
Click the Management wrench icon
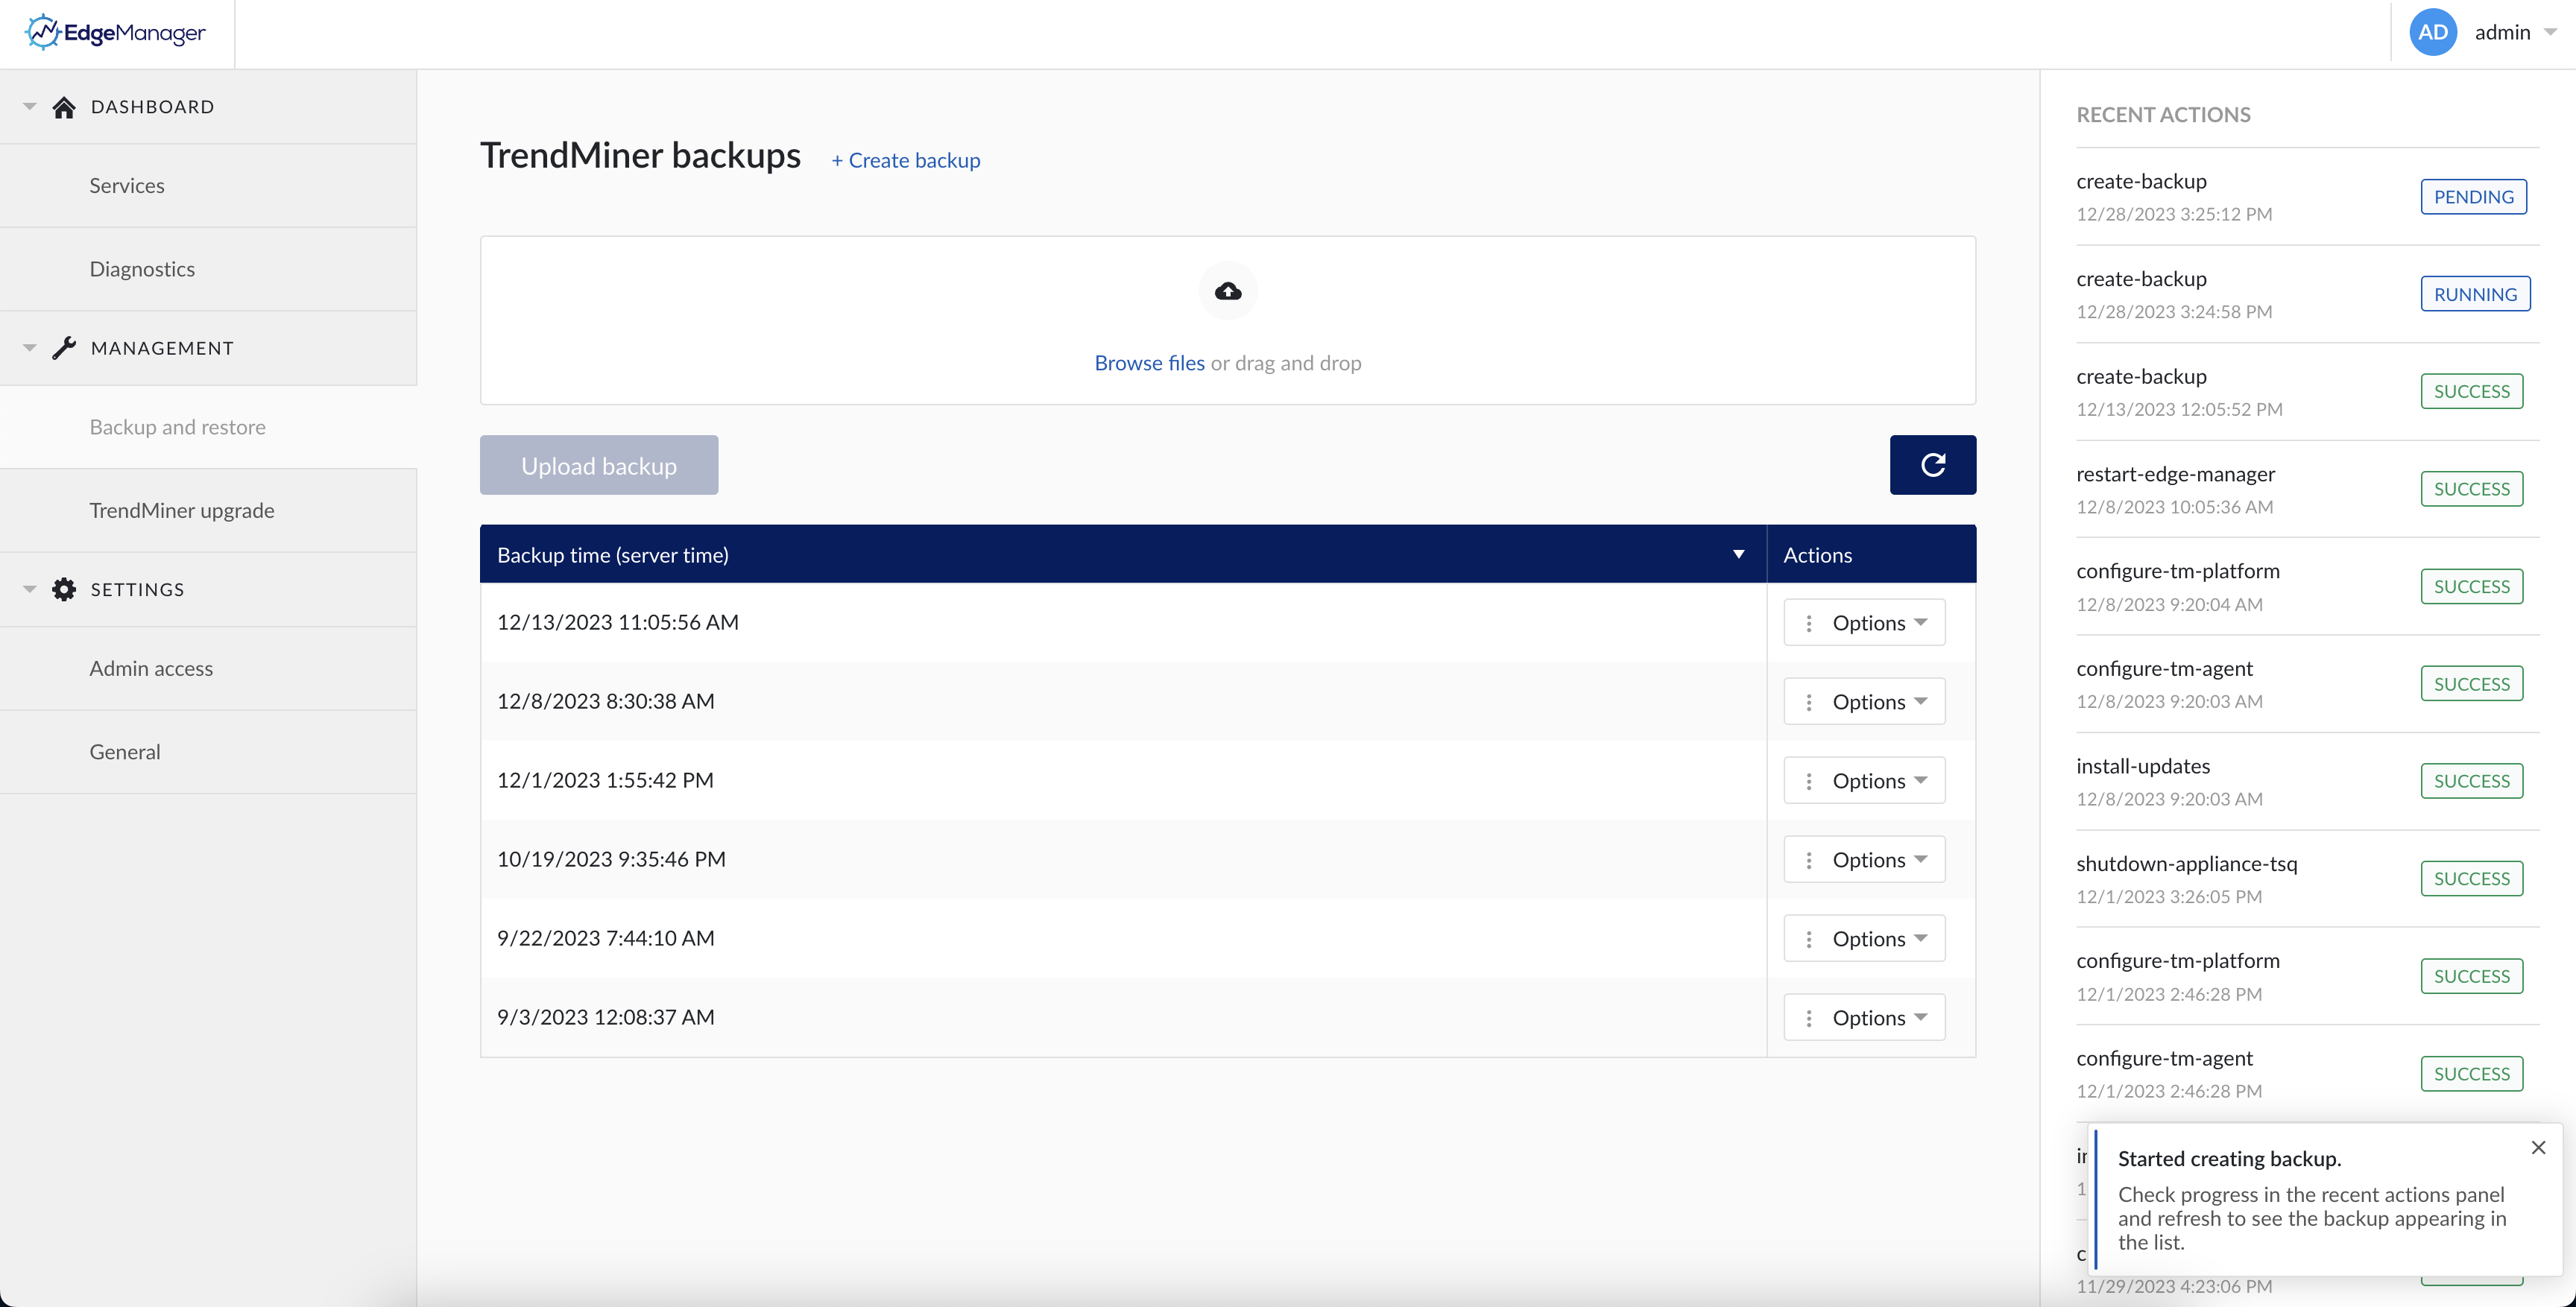tap(64, 347)
